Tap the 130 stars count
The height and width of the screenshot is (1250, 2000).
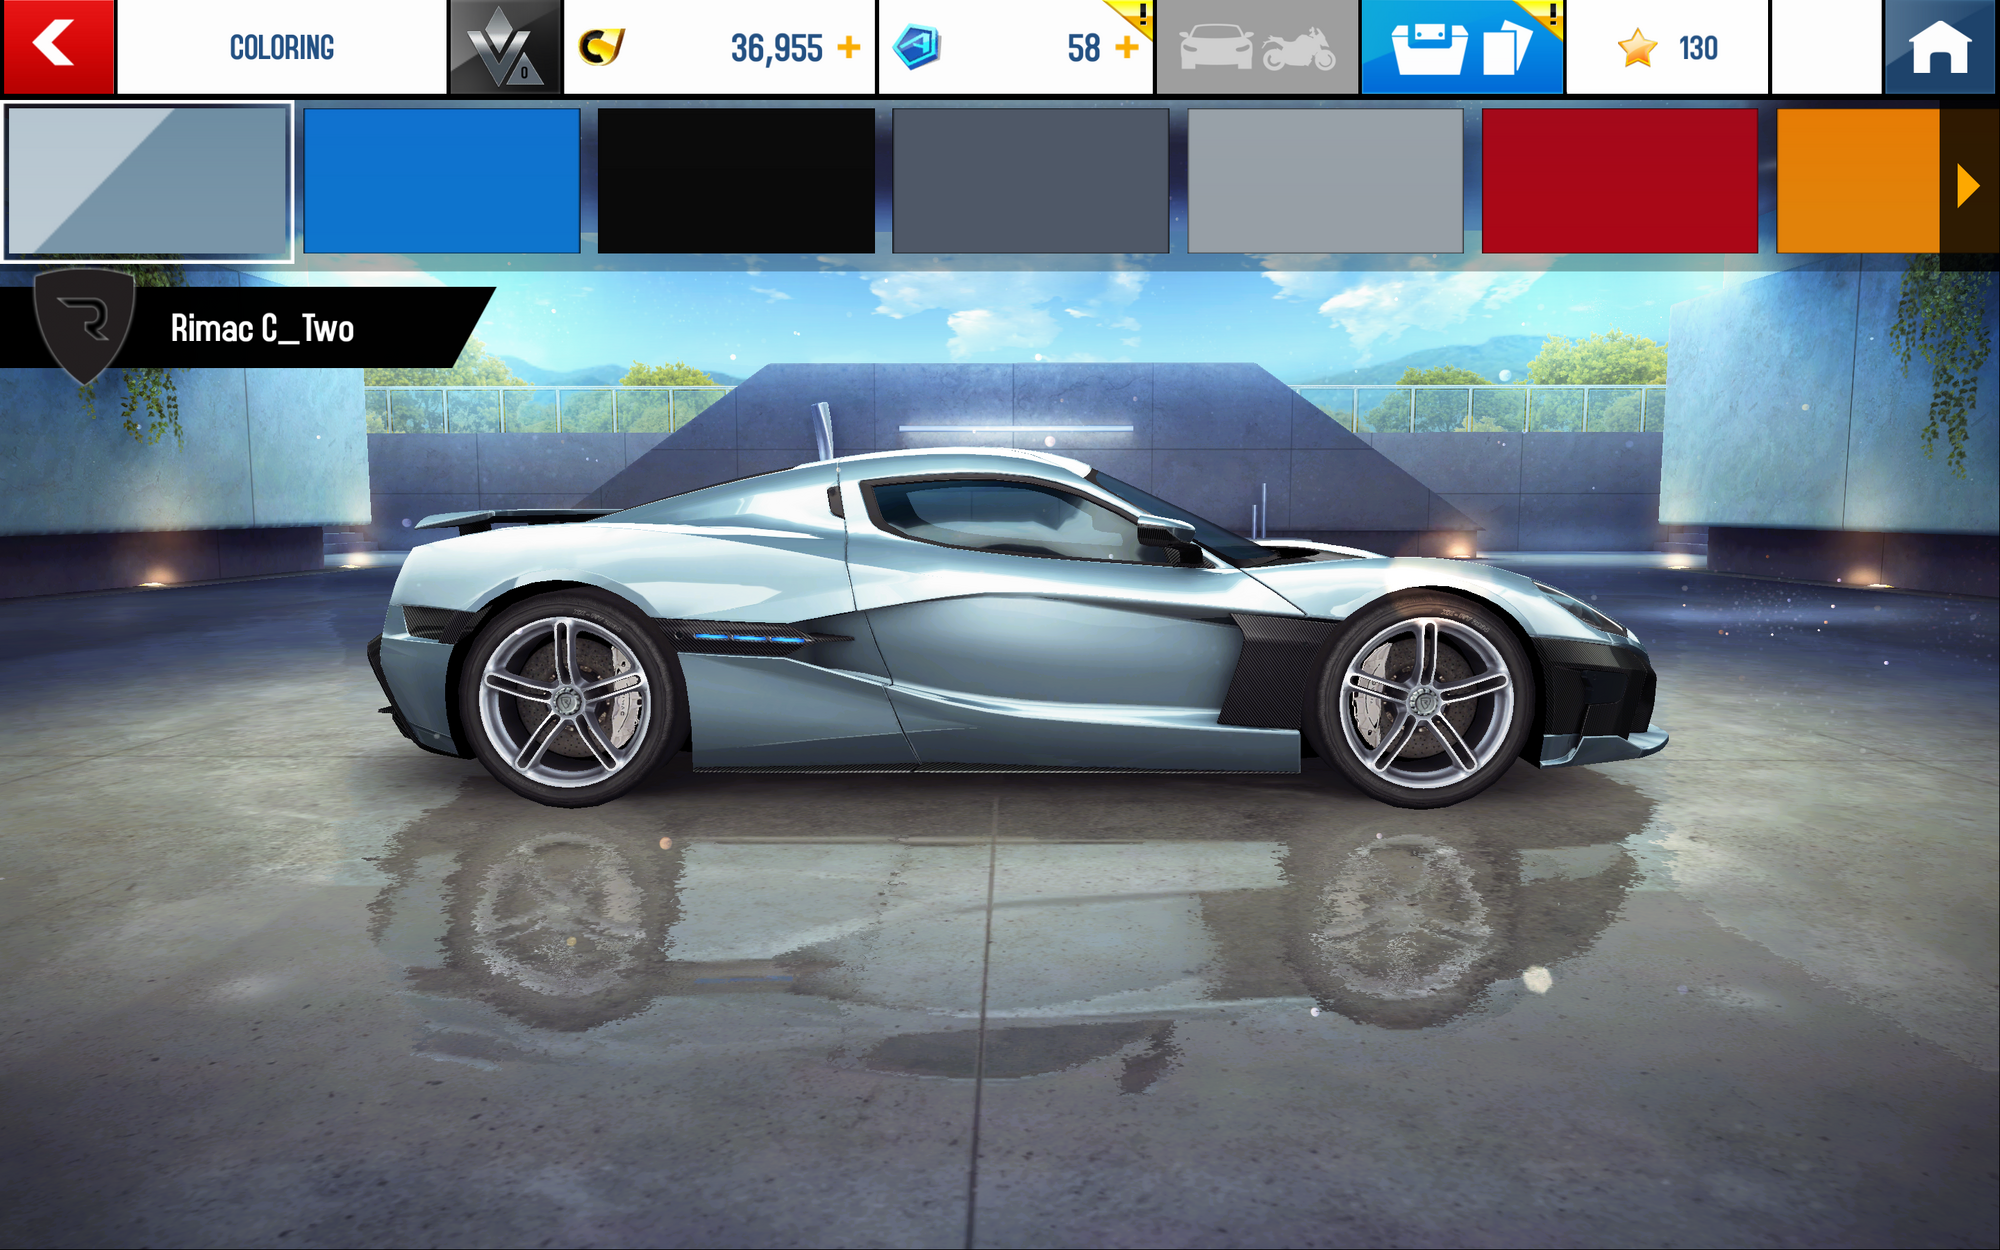[1698, 48]
